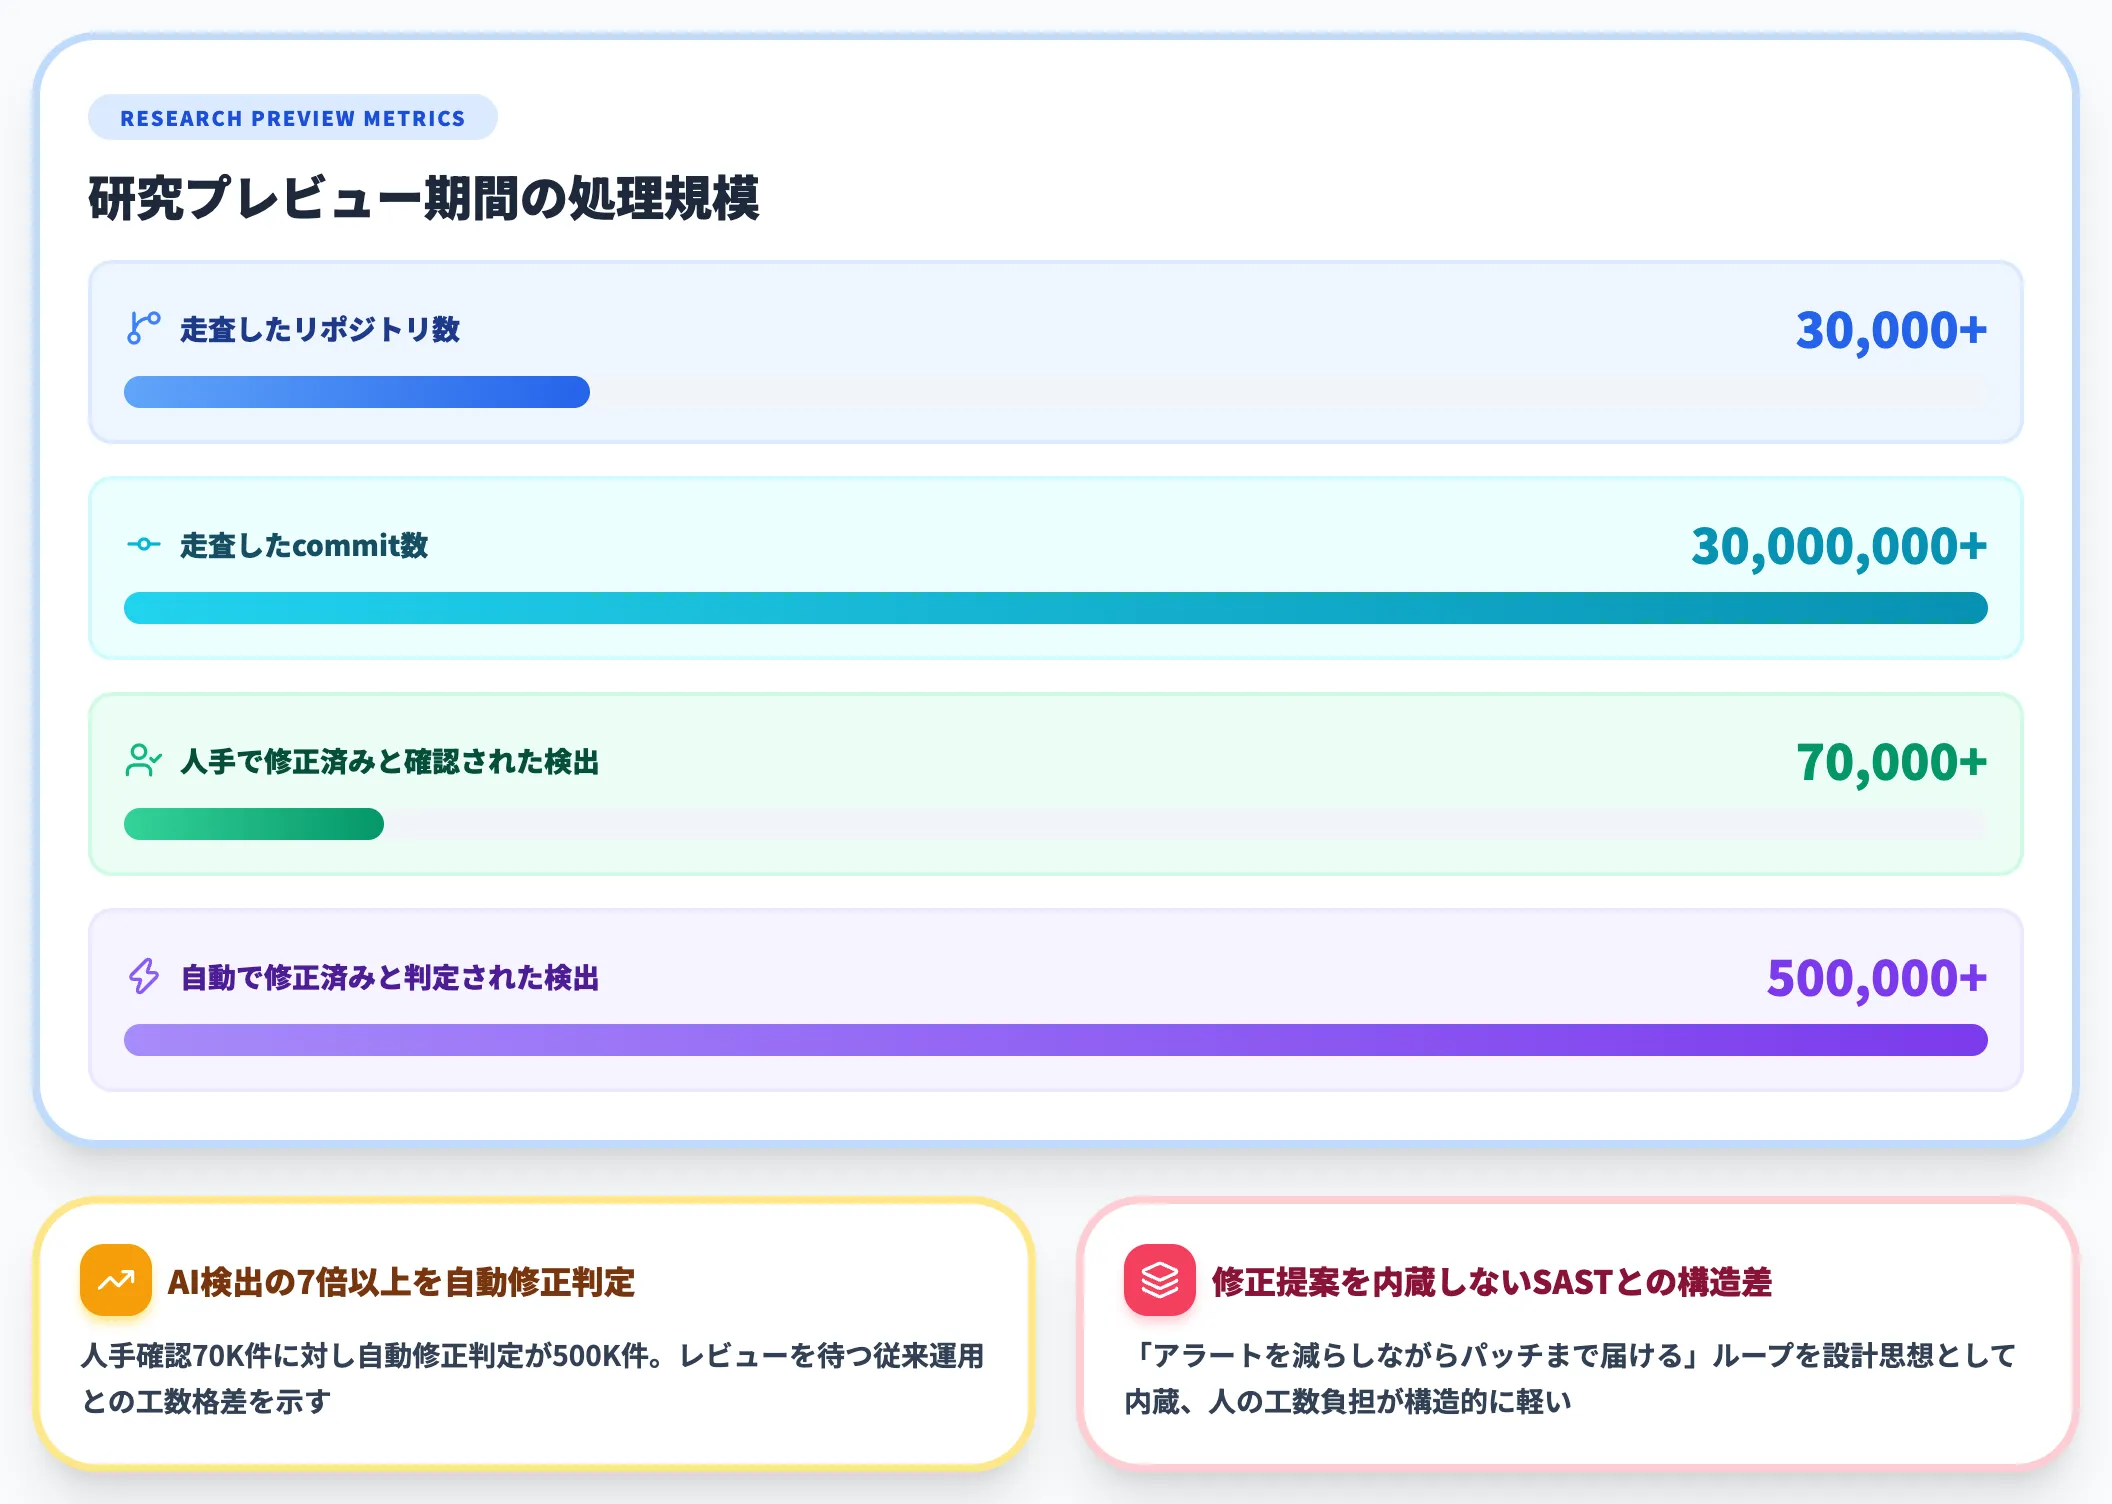The width and height of the screenshot is (2112, 1504).
Task: Click the label 走査したcommit数
Action: coord(304,545)
